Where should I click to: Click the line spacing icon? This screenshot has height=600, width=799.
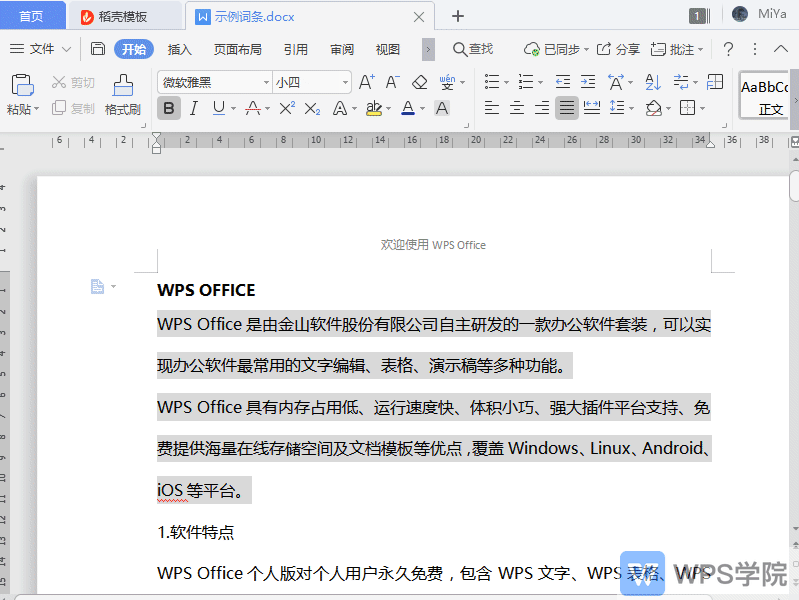[617, 108]
